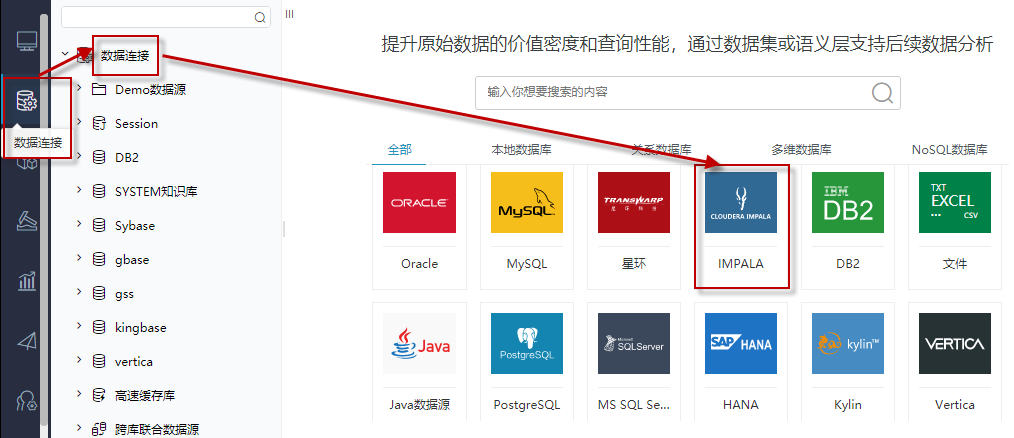
Task: Select the gbase tree item
Action: (x=132, y=259)
